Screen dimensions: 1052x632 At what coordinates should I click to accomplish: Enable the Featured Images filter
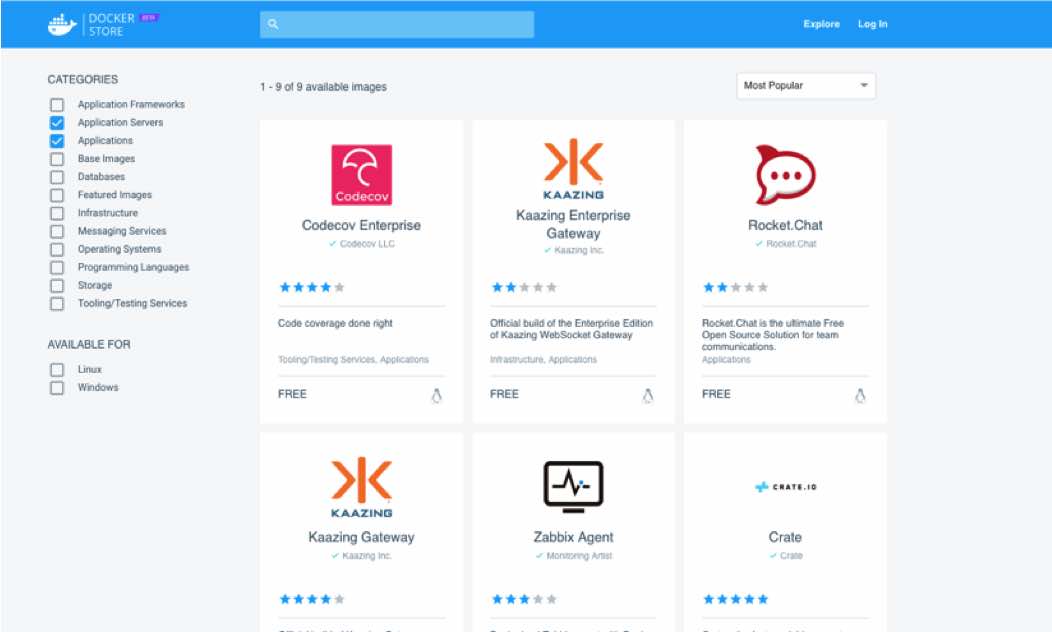pos(57,195)
